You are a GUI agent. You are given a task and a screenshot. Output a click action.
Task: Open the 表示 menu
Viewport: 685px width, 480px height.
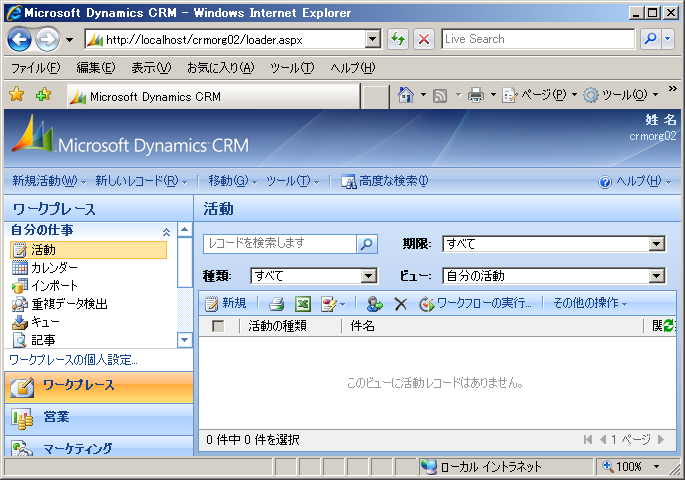pyautogui.click(x=151, y=68)
